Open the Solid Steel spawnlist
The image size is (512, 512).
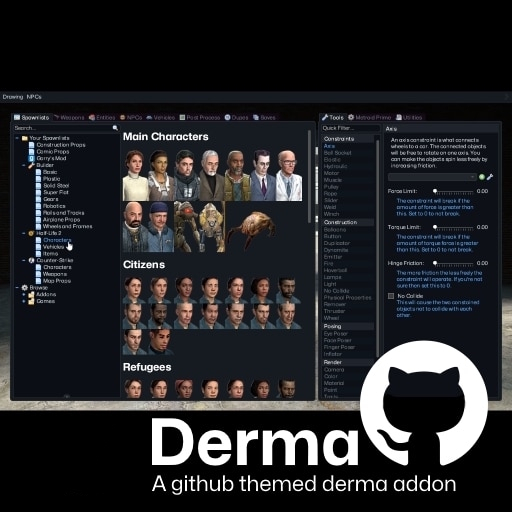click(x=56, y=185)
